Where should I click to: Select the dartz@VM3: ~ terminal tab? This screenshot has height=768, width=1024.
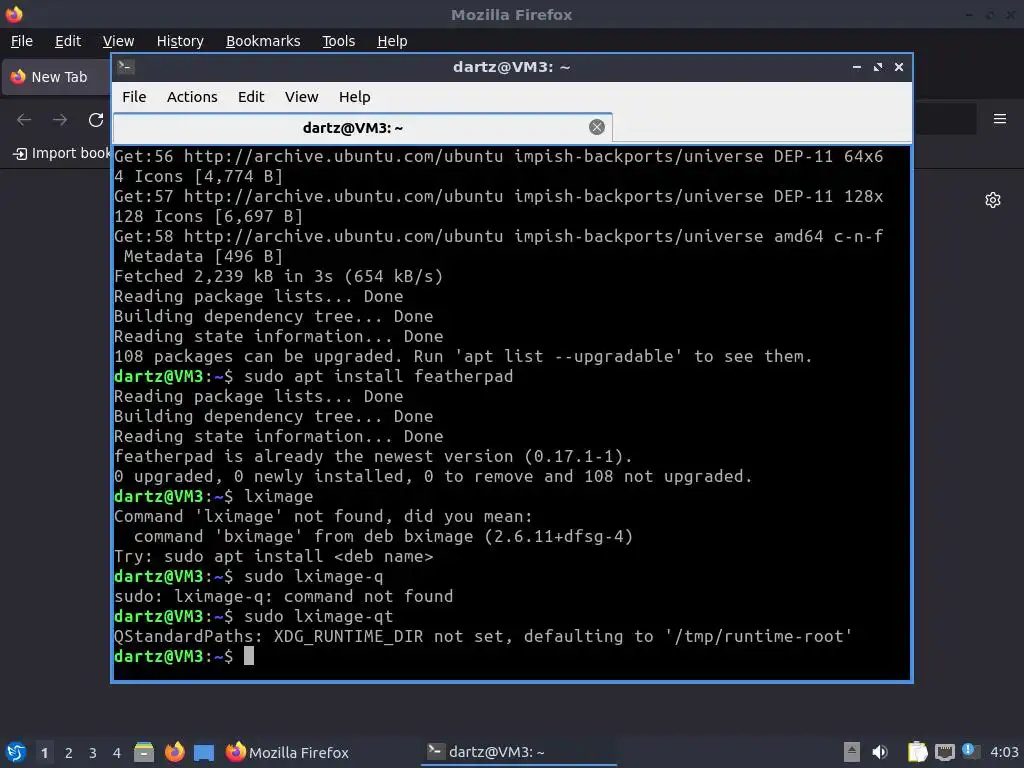point(362,127)
